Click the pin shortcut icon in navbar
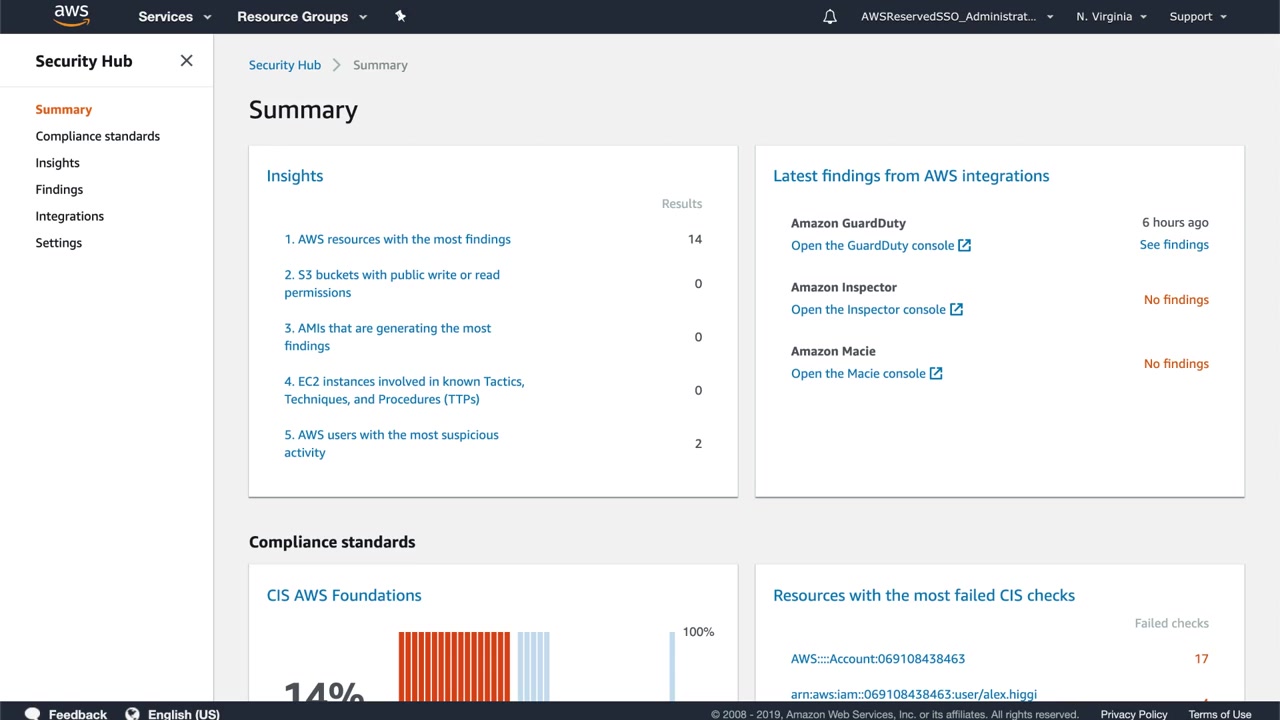1280x720 pixels. click(x=401, y=16)
